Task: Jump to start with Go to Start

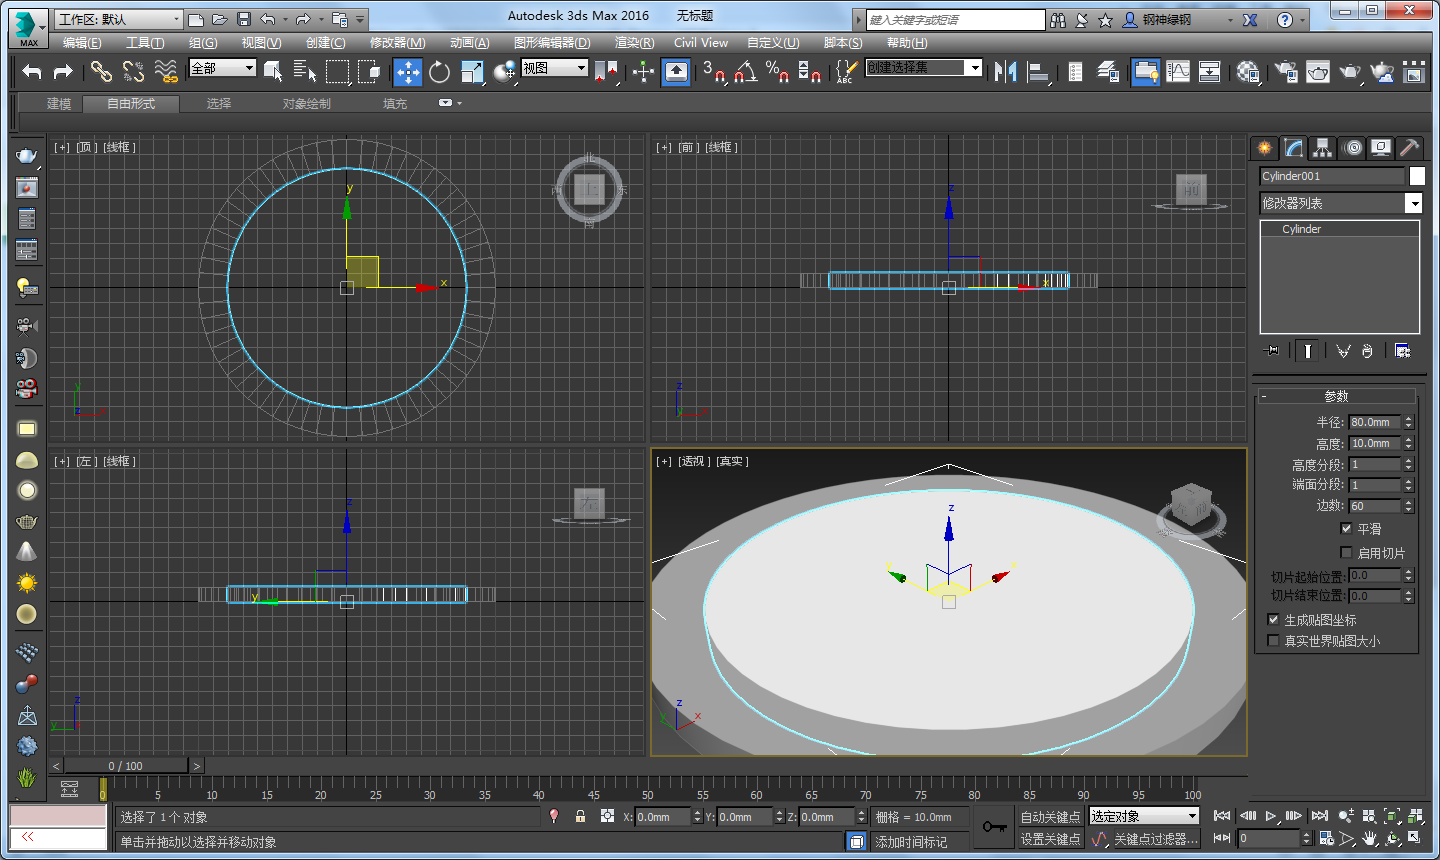Action: click(1222, 816)
